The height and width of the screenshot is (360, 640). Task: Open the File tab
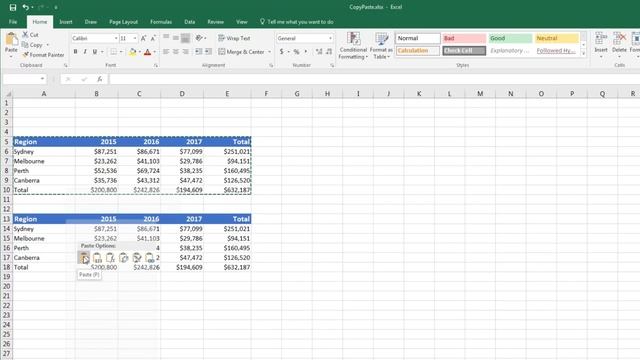[13, 22]
